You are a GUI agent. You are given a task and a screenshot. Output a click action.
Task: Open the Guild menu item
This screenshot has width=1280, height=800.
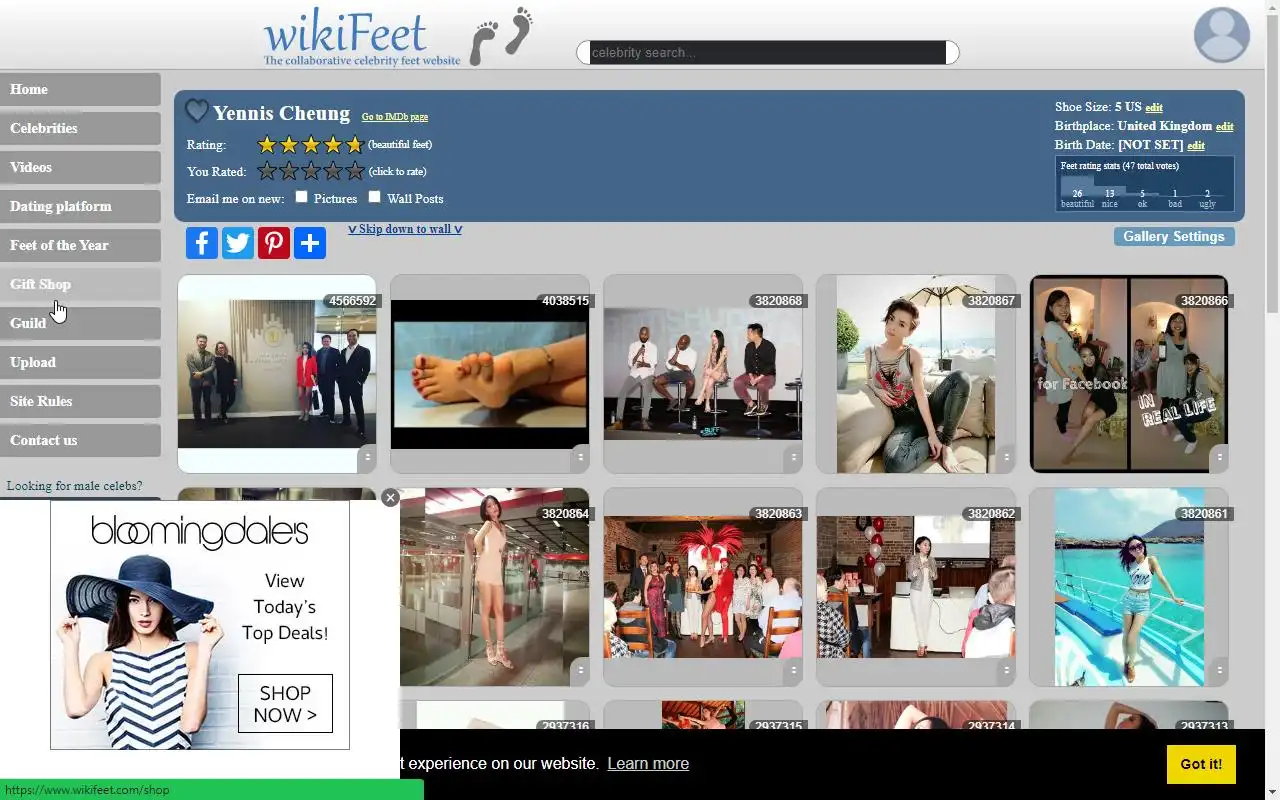click(x=80, y=323)
